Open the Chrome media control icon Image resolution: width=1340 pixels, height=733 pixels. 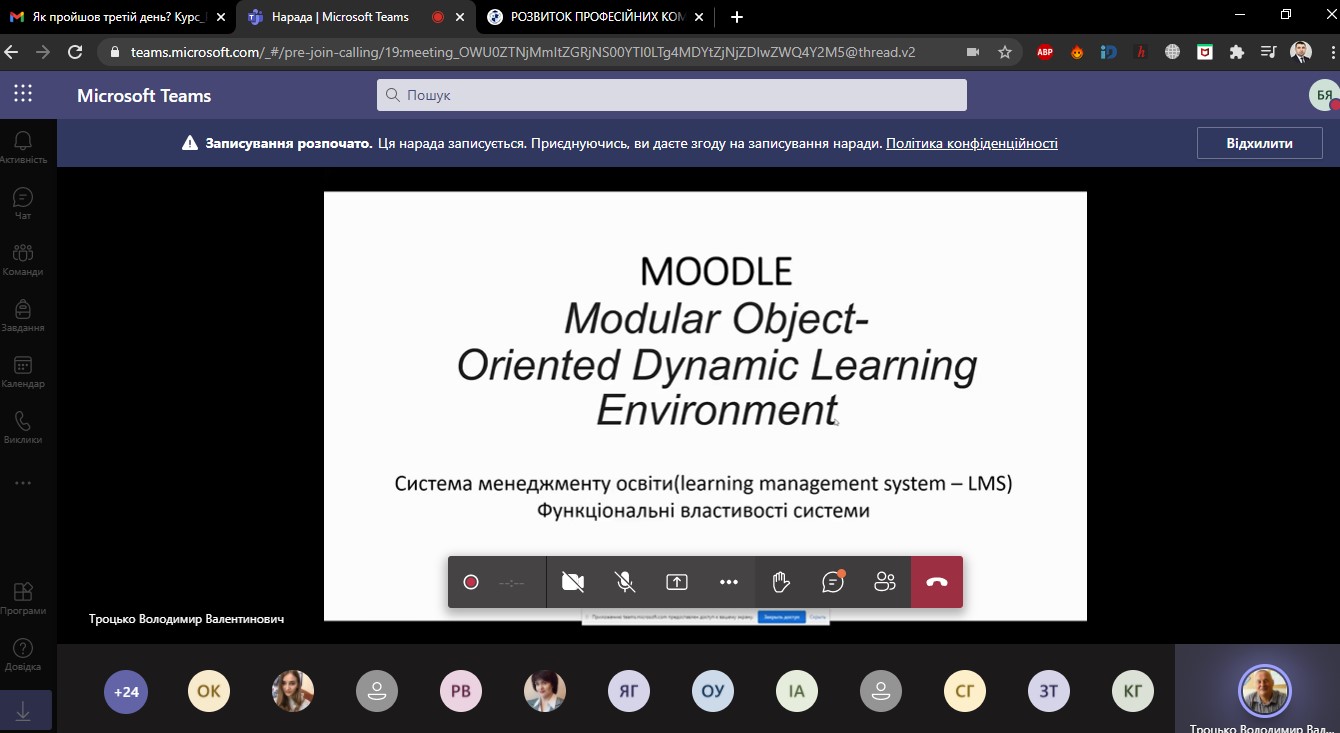pos(1269,52)
